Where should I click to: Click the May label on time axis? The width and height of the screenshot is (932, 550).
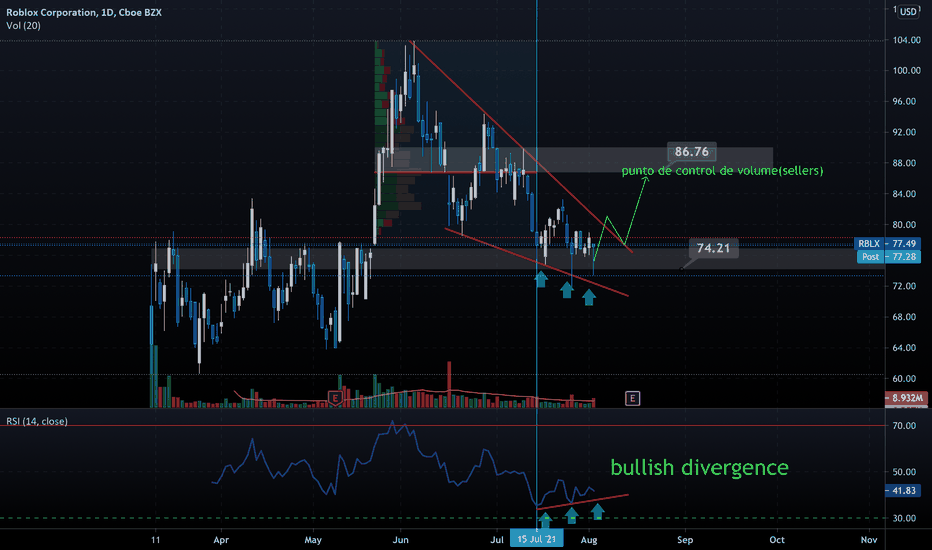point(313,540)
